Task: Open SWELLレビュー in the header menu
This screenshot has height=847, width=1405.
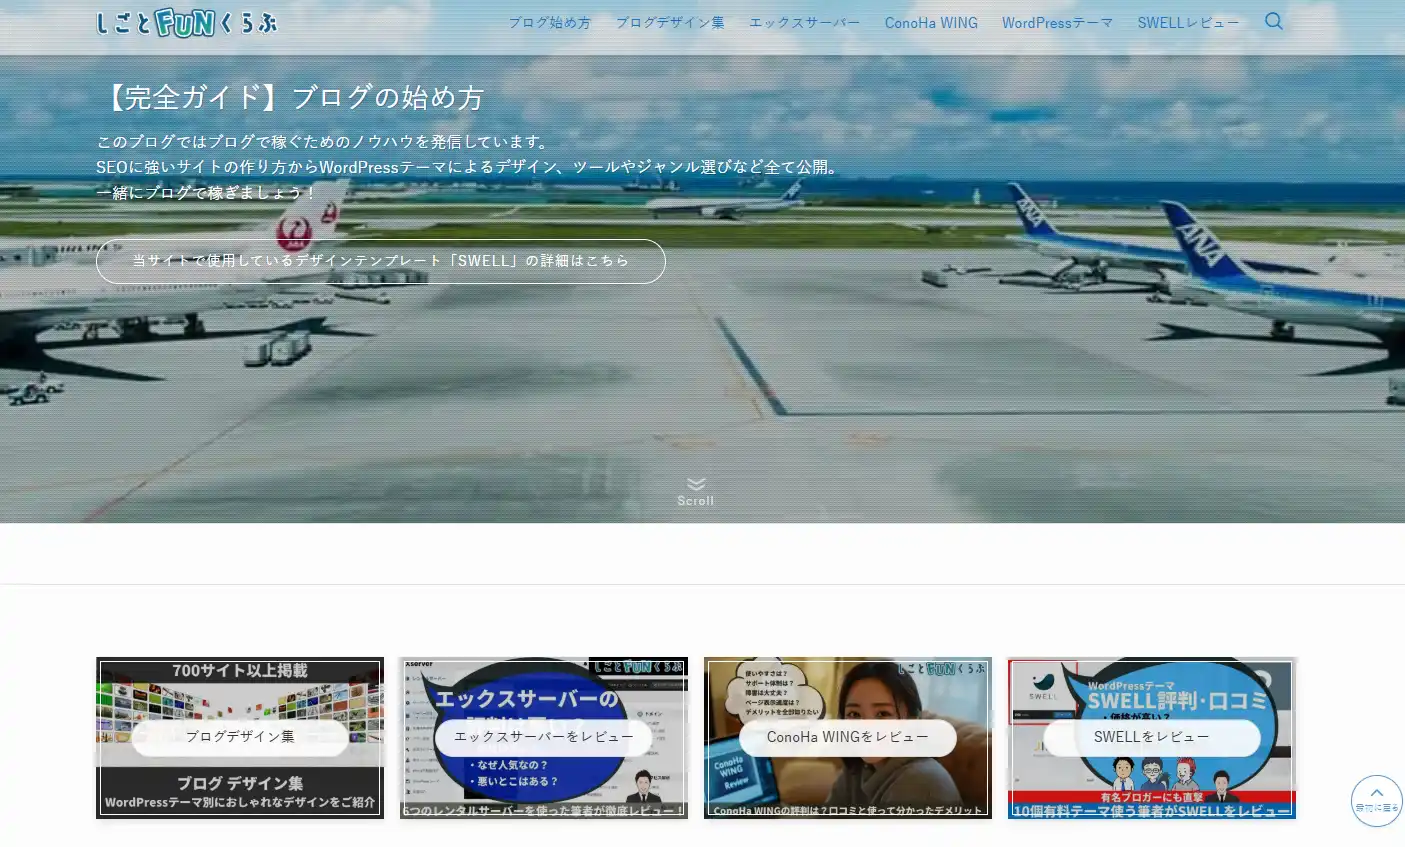Action: pyautogui.click(x=1187, y=22)
